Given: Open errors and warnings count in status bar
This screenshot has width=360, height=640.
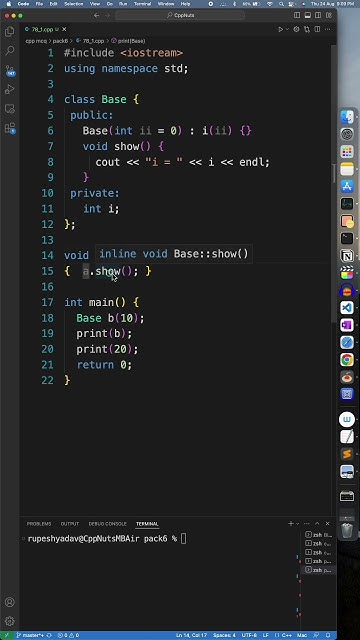Looking at the screenshot, I should (68, 636).
